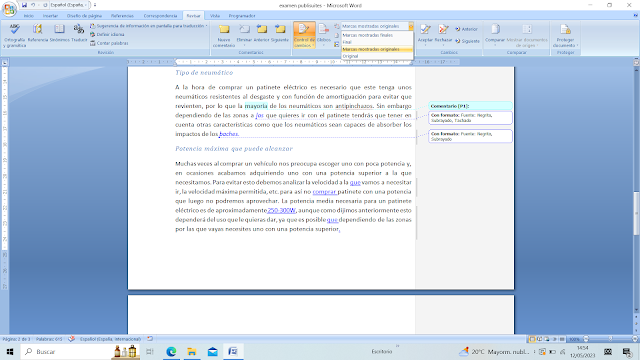Image resolution: width=640 pixels, height=360 pixels.
Task: Switch to the Insertar tab
Action: pos(50,16)
